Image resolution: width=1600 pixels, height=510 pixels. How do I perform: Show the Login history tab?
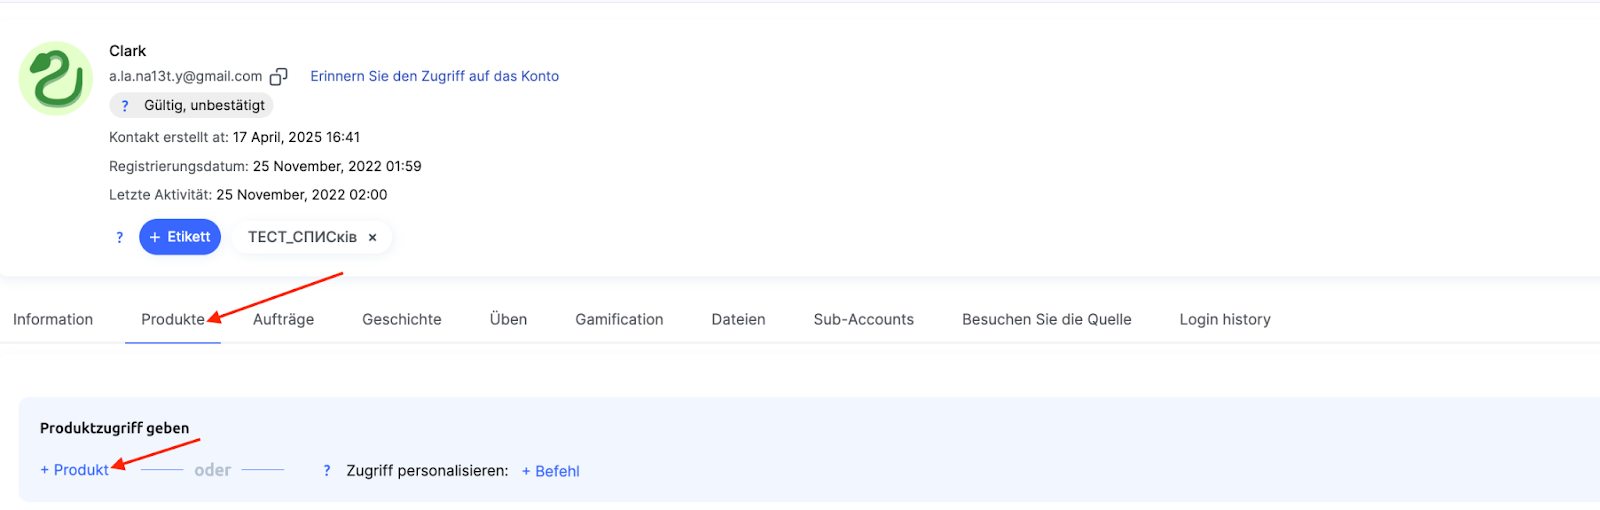click(1225, 320)
